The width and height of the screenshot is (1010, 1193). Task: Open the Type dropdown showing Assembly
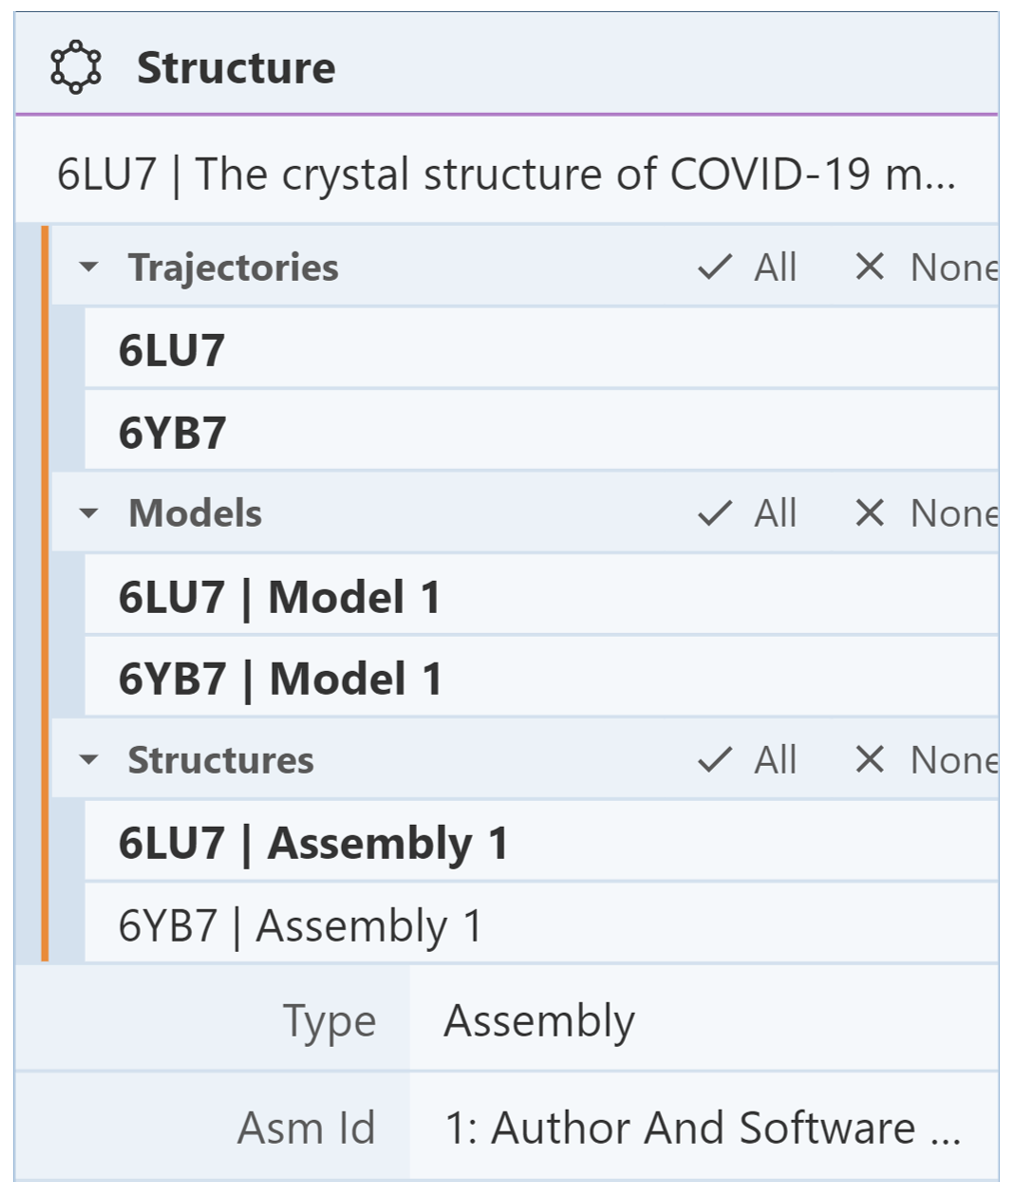pyautogui.click(x=700, y=1022)
